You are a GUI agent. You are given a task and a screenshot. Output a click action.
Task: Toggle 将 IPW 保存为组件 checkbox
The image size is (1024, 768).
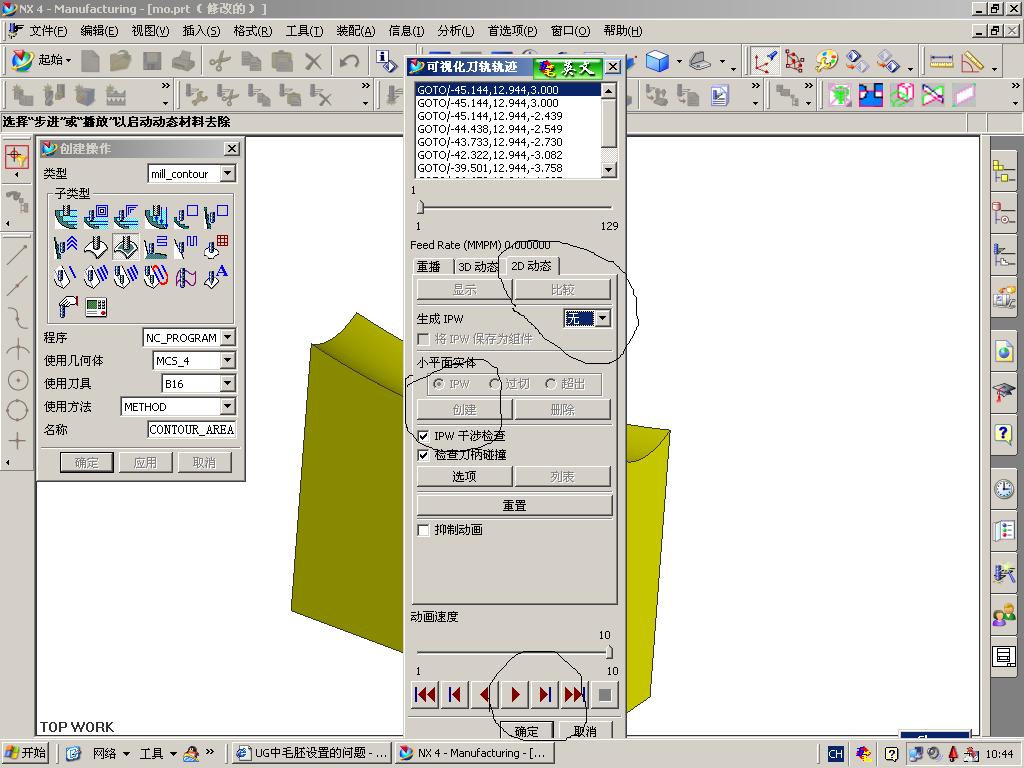[x=423, y=339]
